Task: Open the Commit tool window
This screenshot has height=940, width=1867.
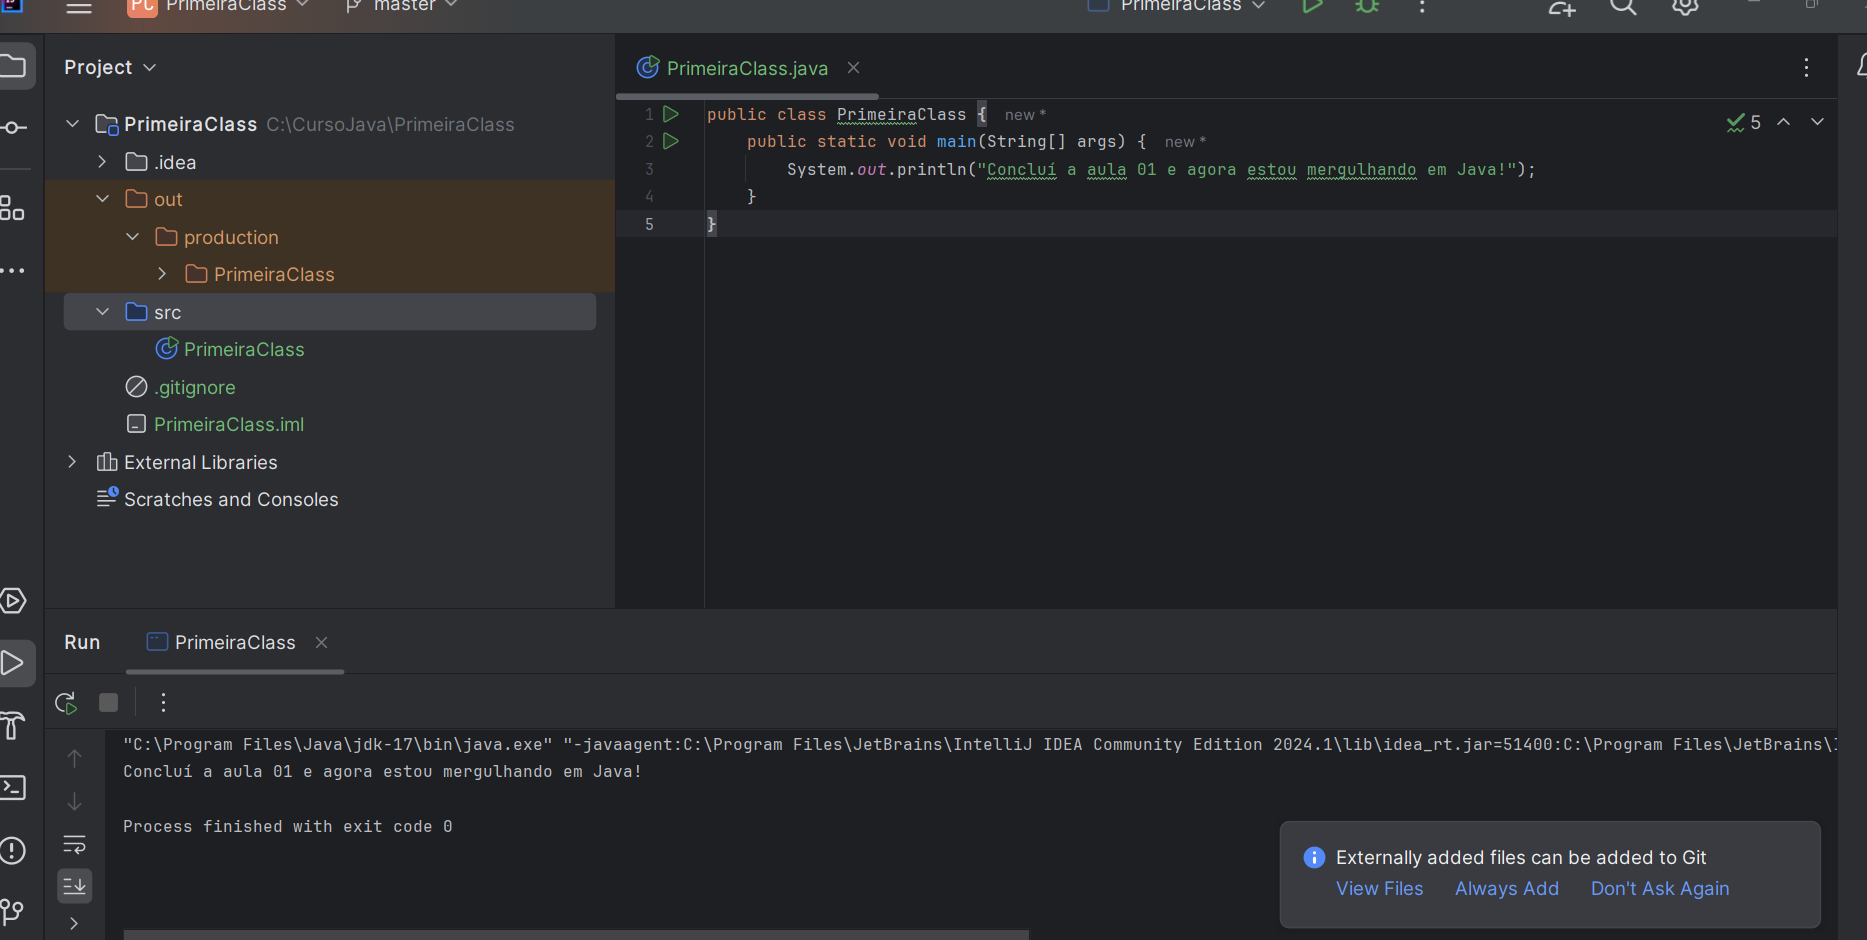Action: (x=12, y=128)
